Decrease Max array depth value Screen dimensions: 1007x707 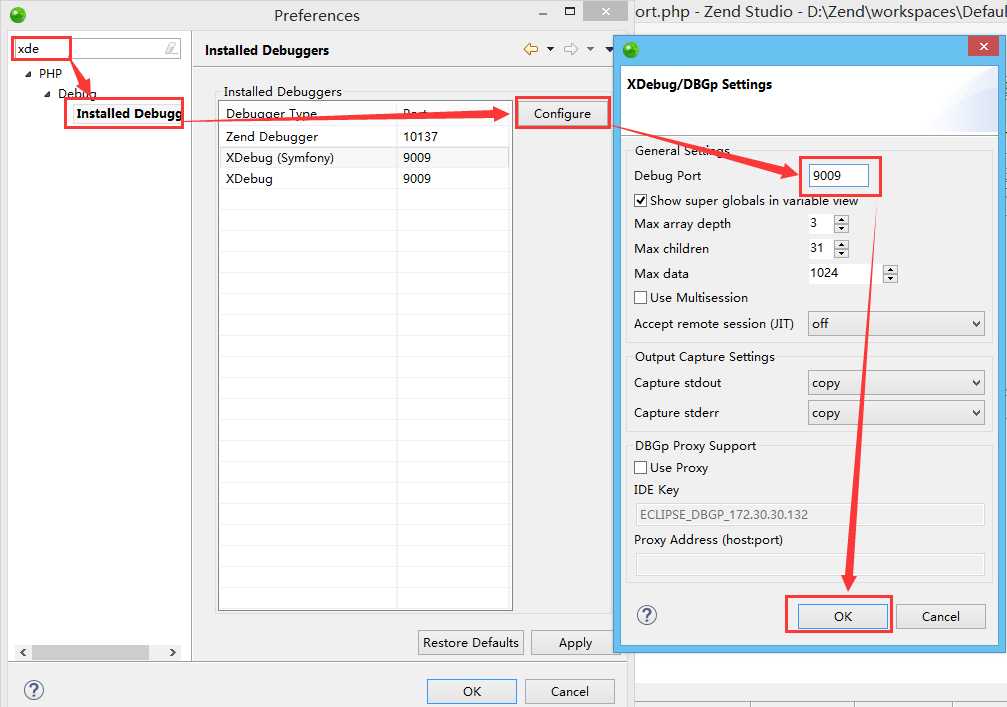point(841,228)
